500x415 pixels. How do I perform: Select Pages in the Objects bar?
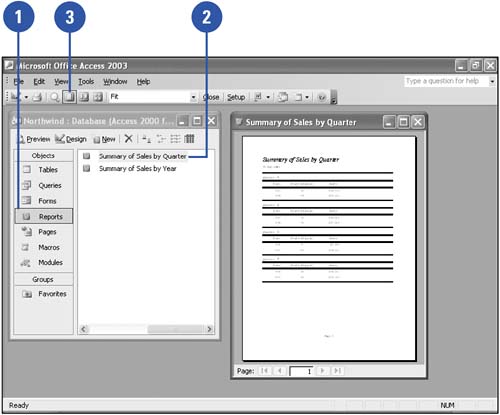[43, 232]
